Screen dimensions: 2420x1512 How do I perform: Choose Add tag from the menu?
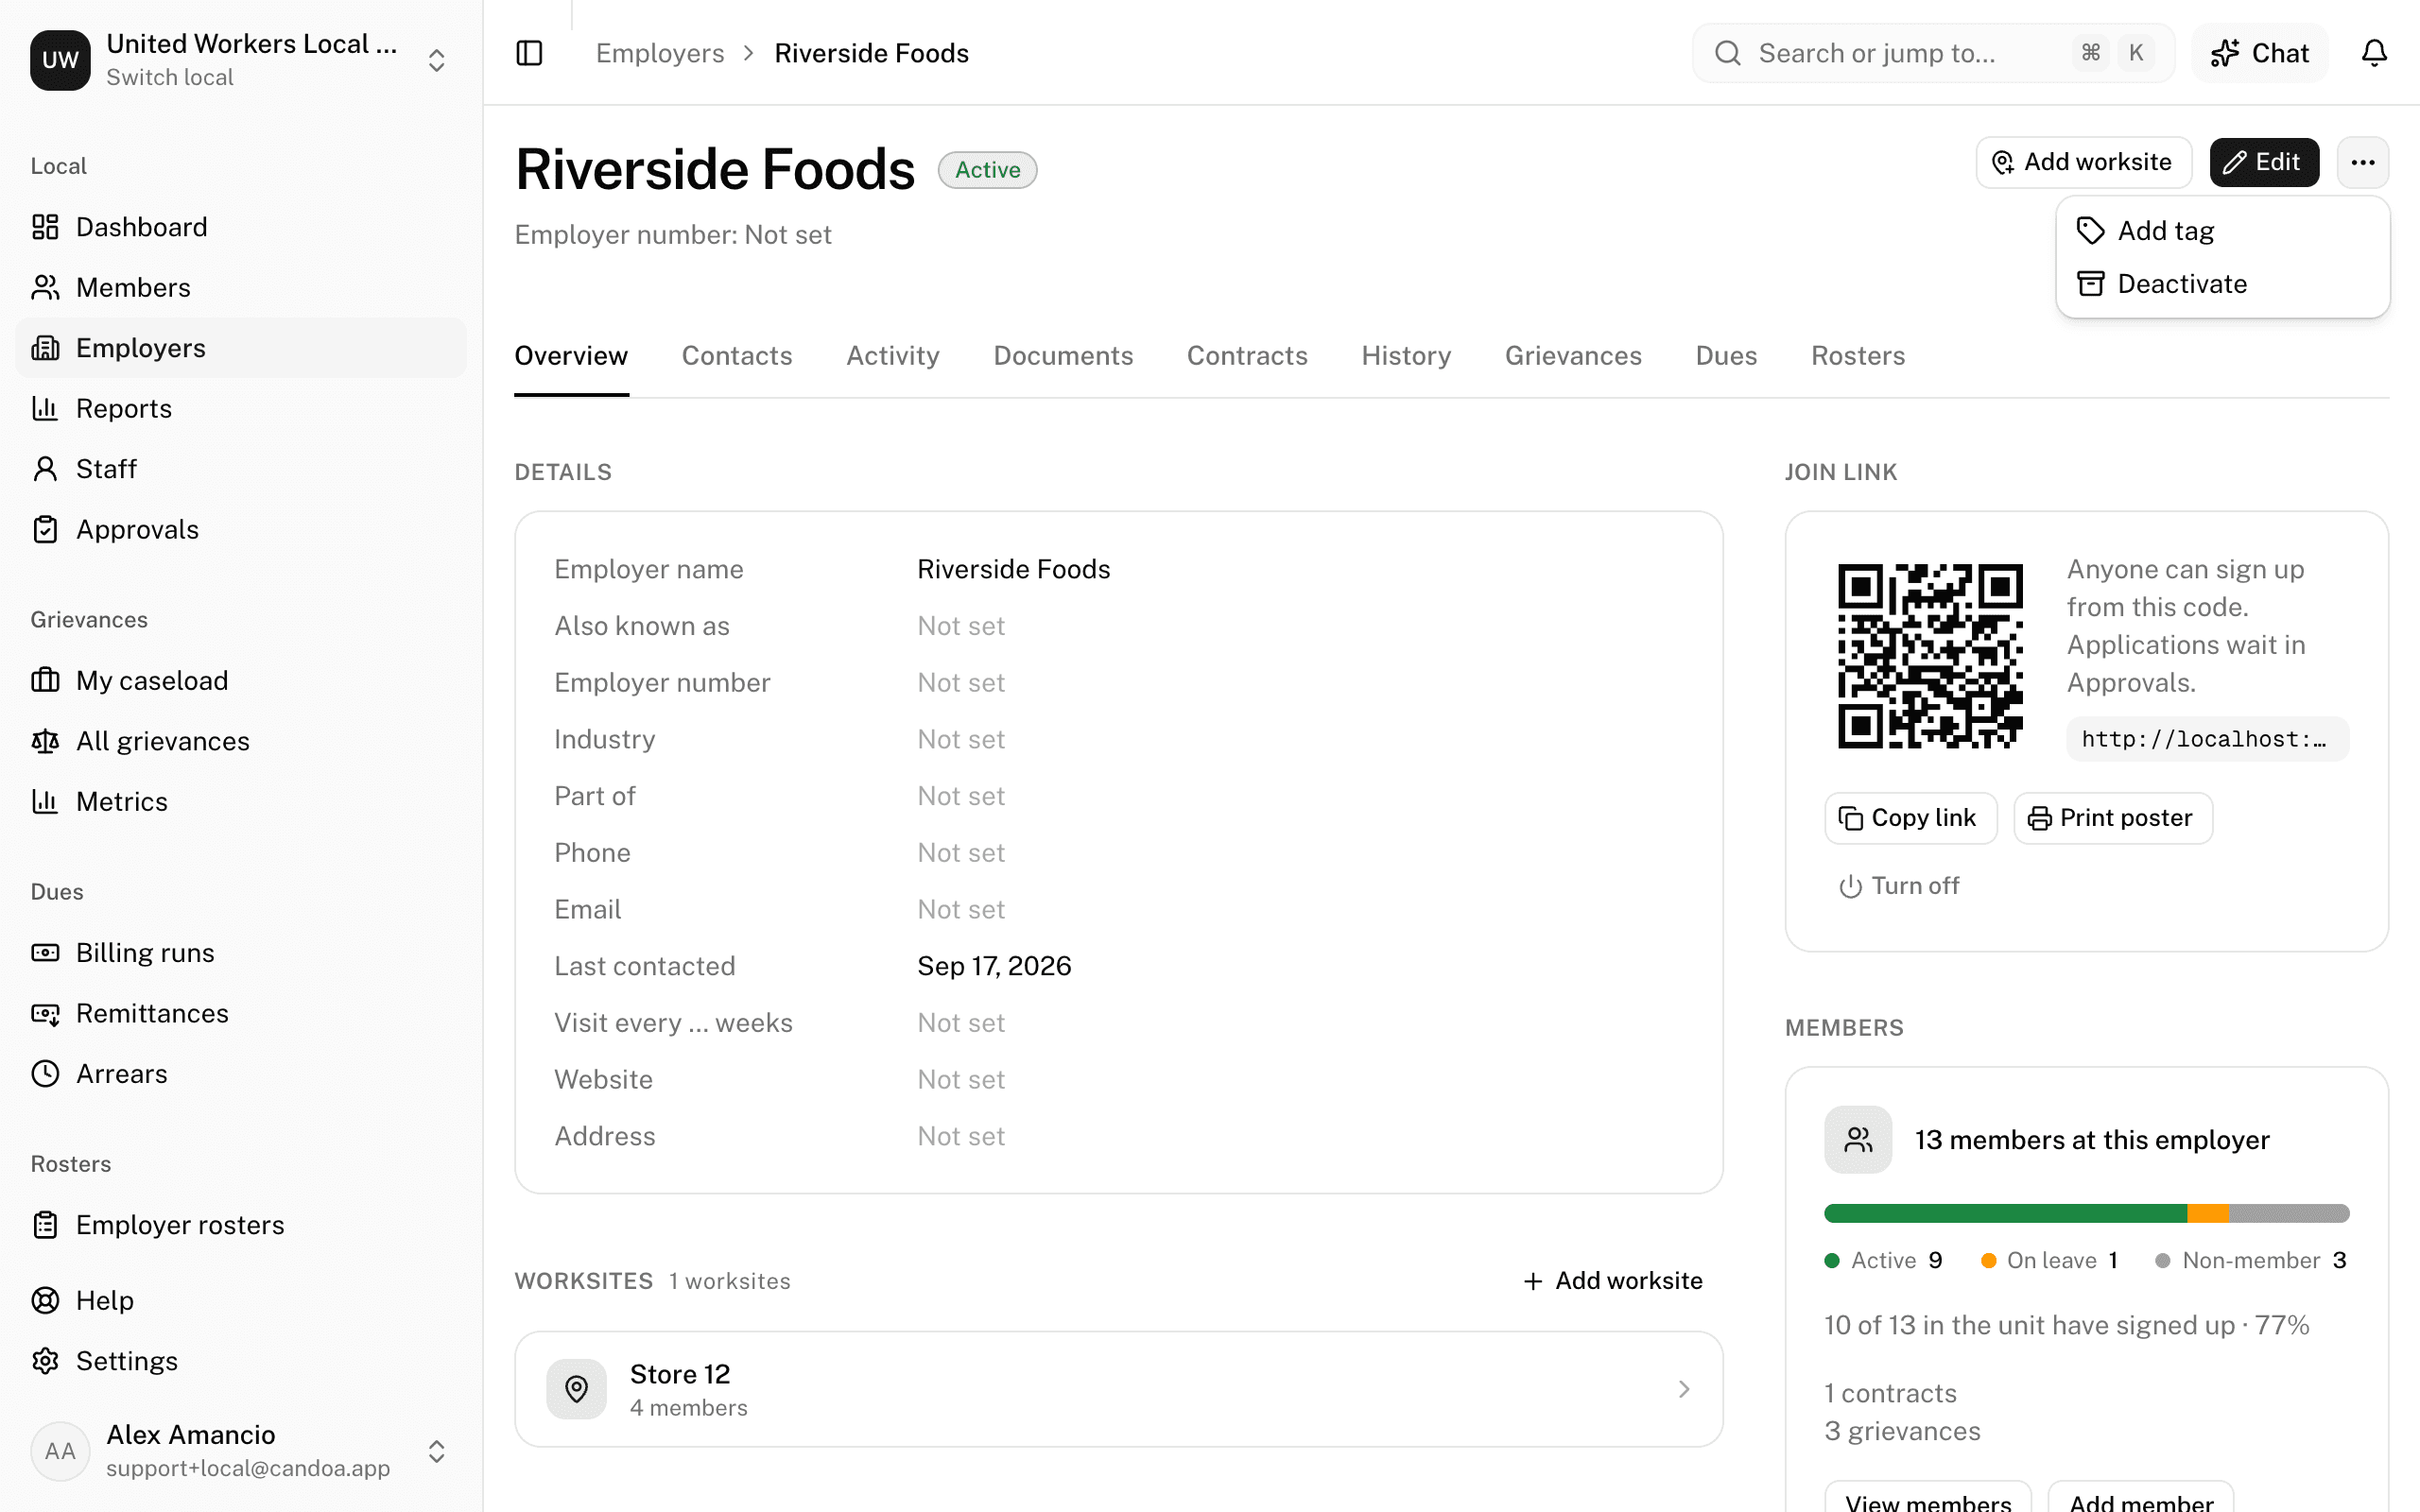tap(2222, 231)
